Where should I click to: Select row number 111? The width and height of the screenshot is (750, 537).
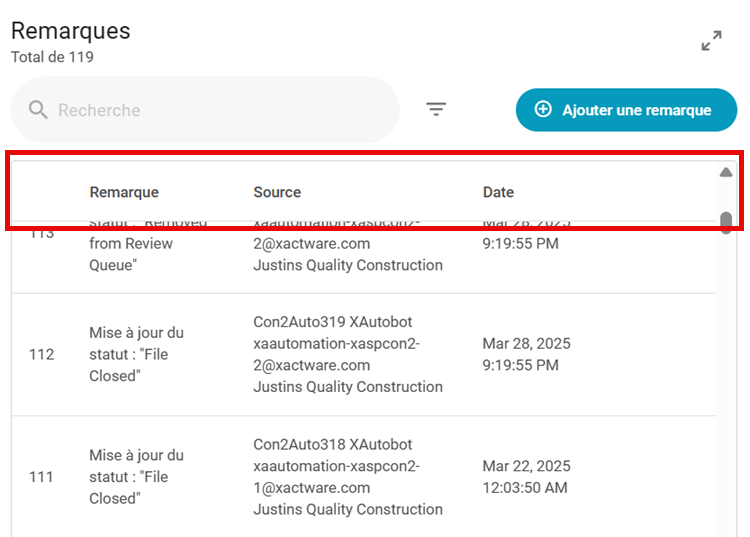(42, 477)
